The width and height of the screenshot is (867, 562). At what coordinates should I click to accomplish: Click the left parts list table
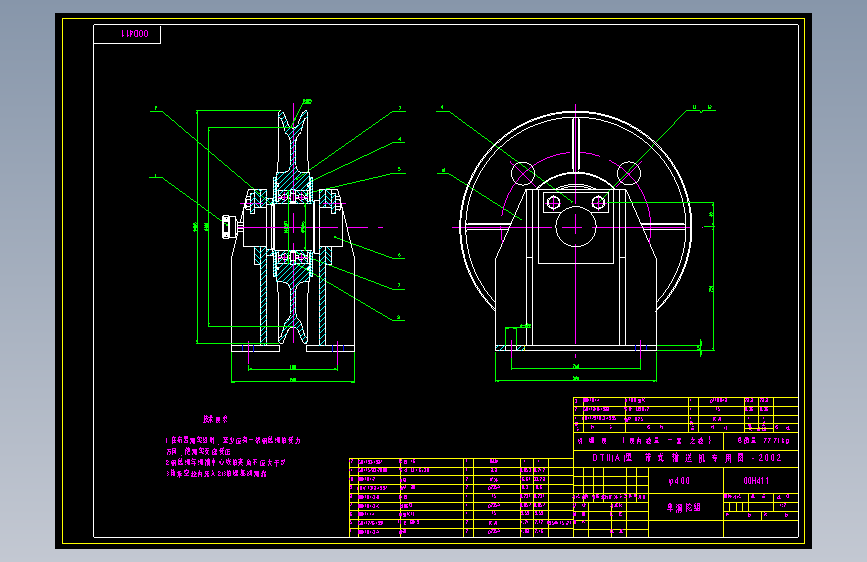[461, 498]
